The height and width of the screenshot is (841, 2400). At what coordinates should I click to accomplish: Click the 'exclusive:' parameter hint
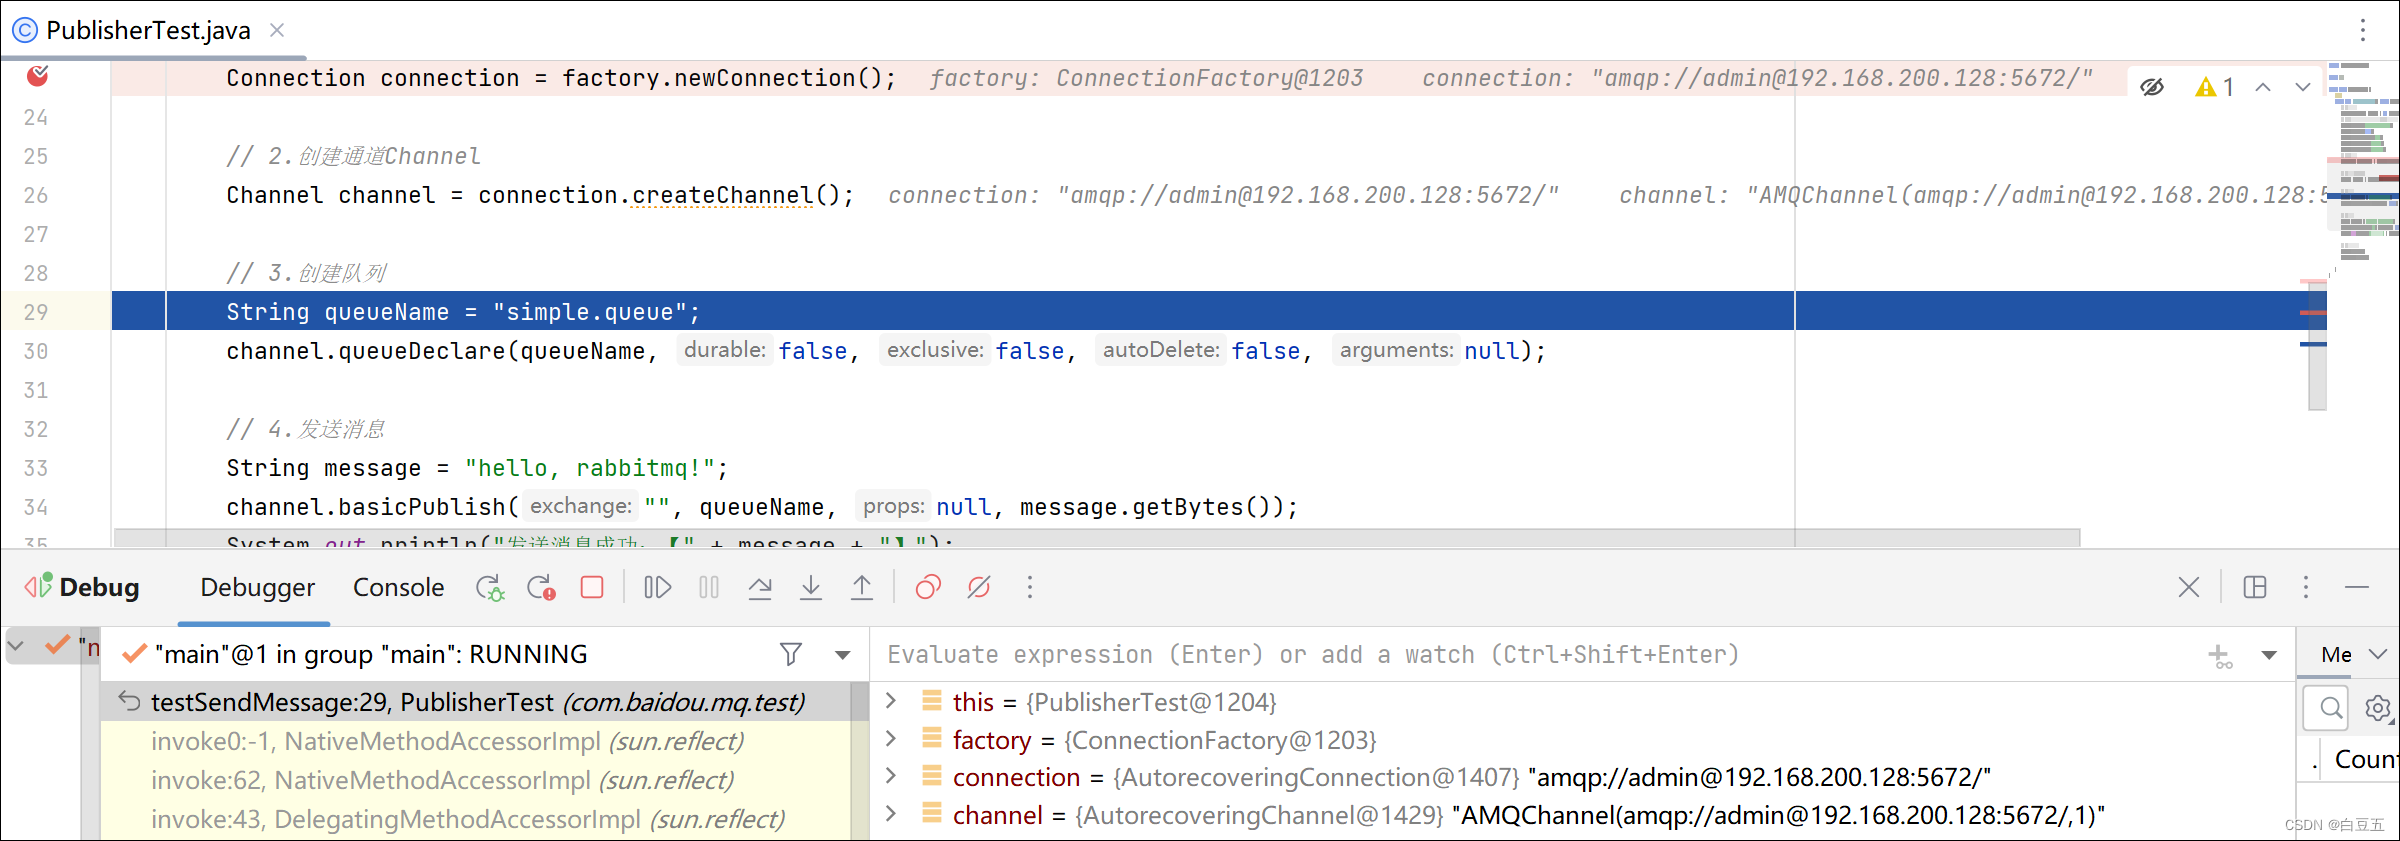(935, 350)
